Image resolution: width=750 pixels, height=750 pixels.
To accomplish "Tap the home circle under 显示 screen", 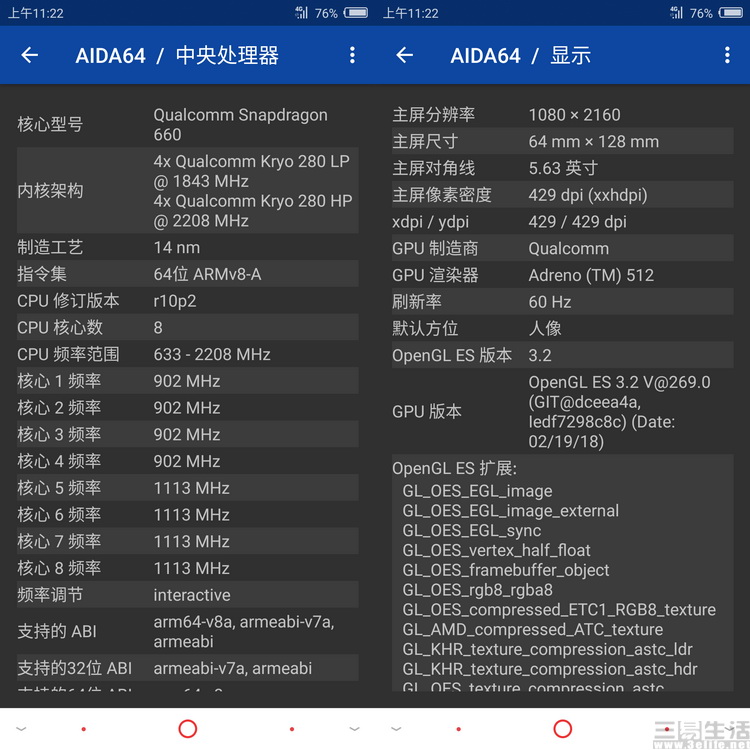I will pyautogui.click(x=562, y=729).
